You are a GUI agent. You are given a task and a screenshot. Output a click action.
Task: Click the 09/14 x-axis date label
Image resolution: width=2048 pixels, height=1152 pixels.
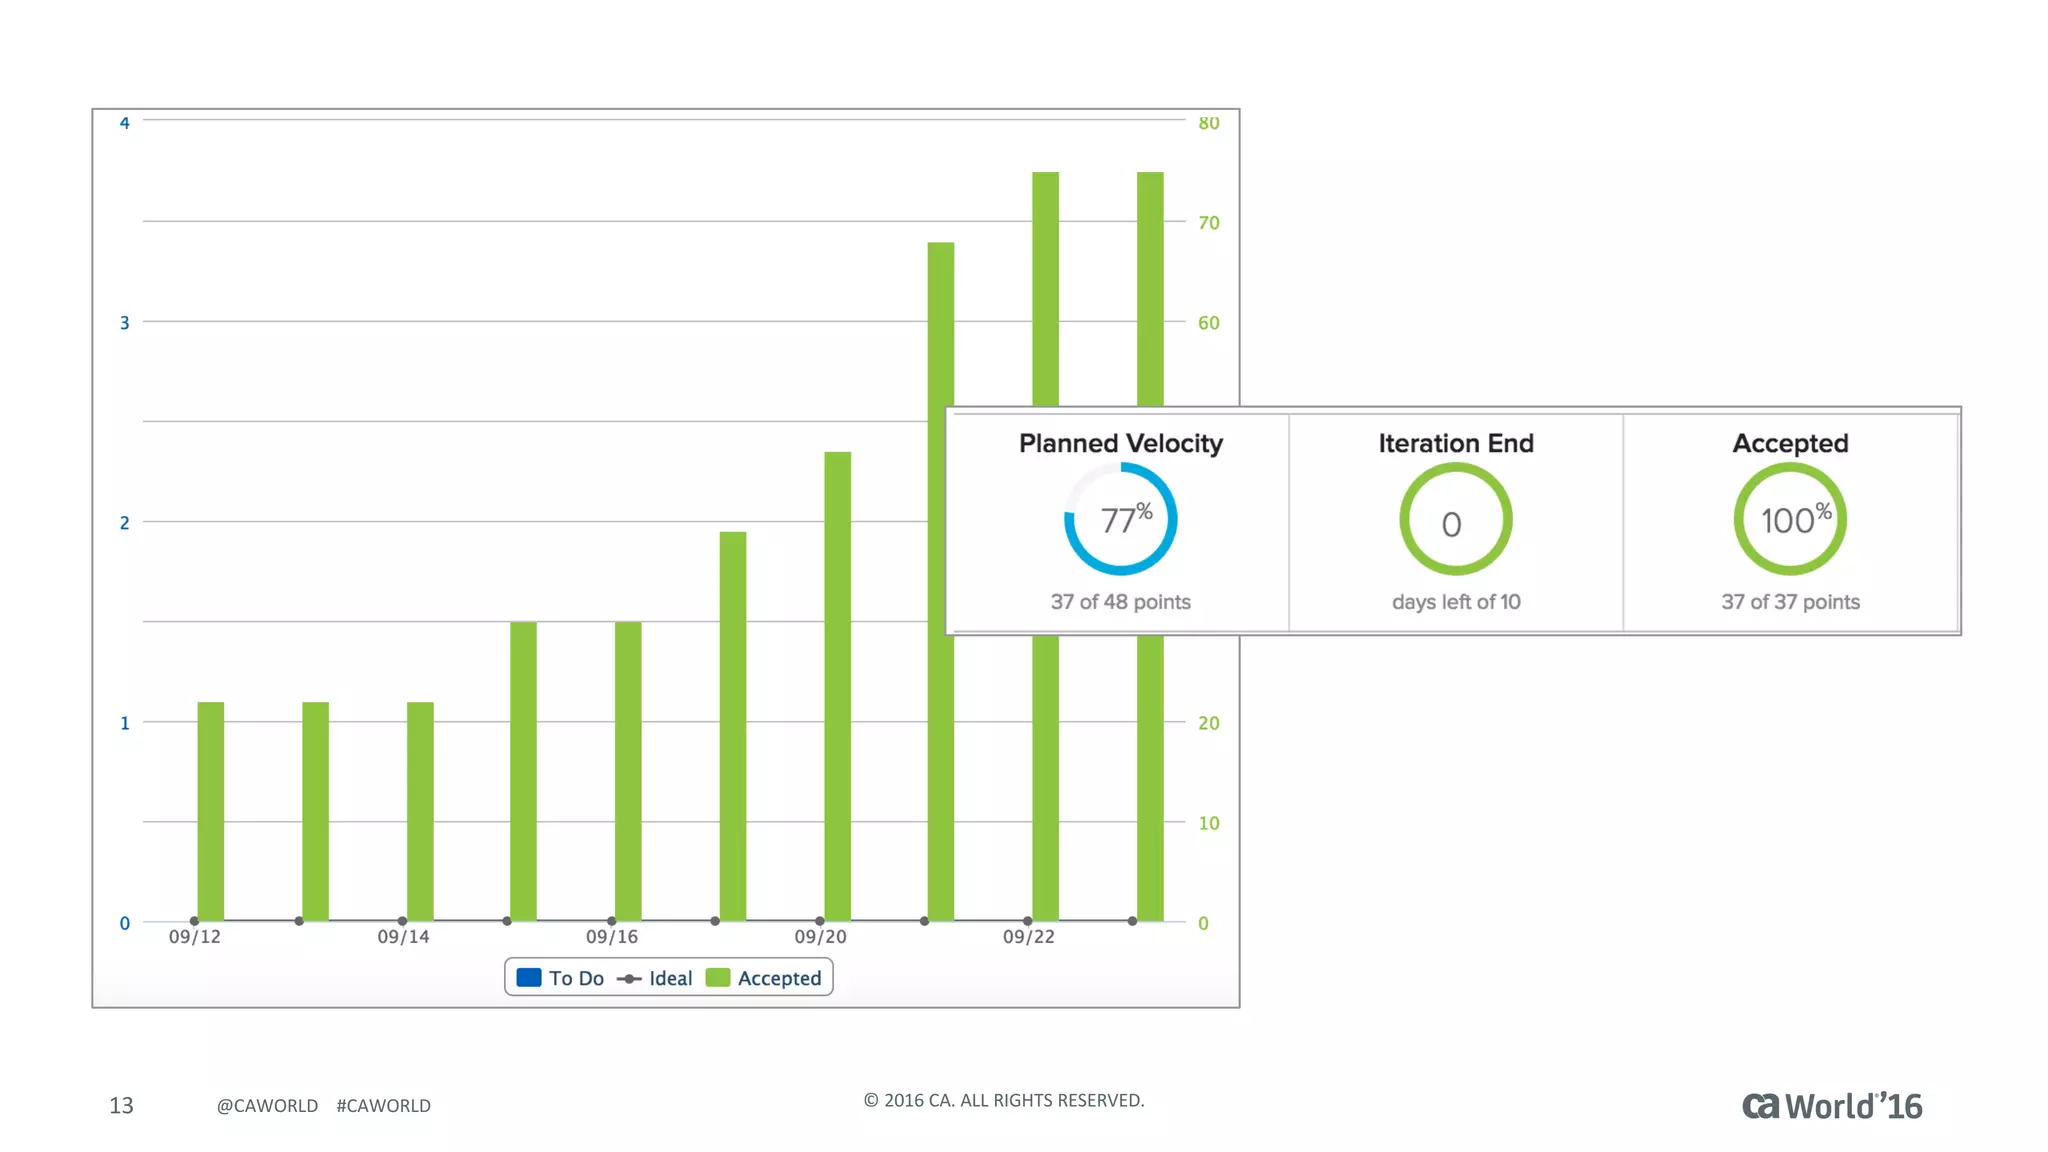403,937
